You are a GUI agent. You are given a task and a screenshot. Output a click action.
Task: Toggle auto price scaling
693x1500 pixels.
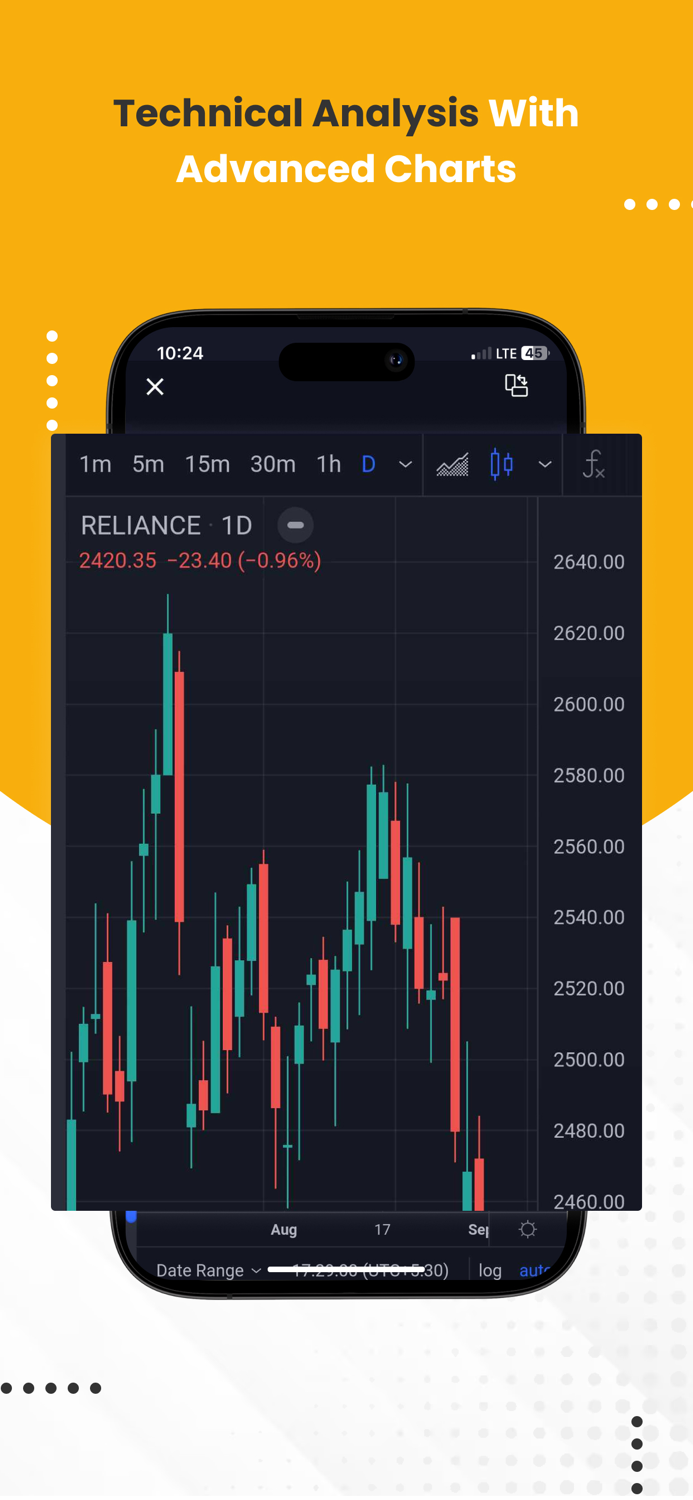[535, 1270]
